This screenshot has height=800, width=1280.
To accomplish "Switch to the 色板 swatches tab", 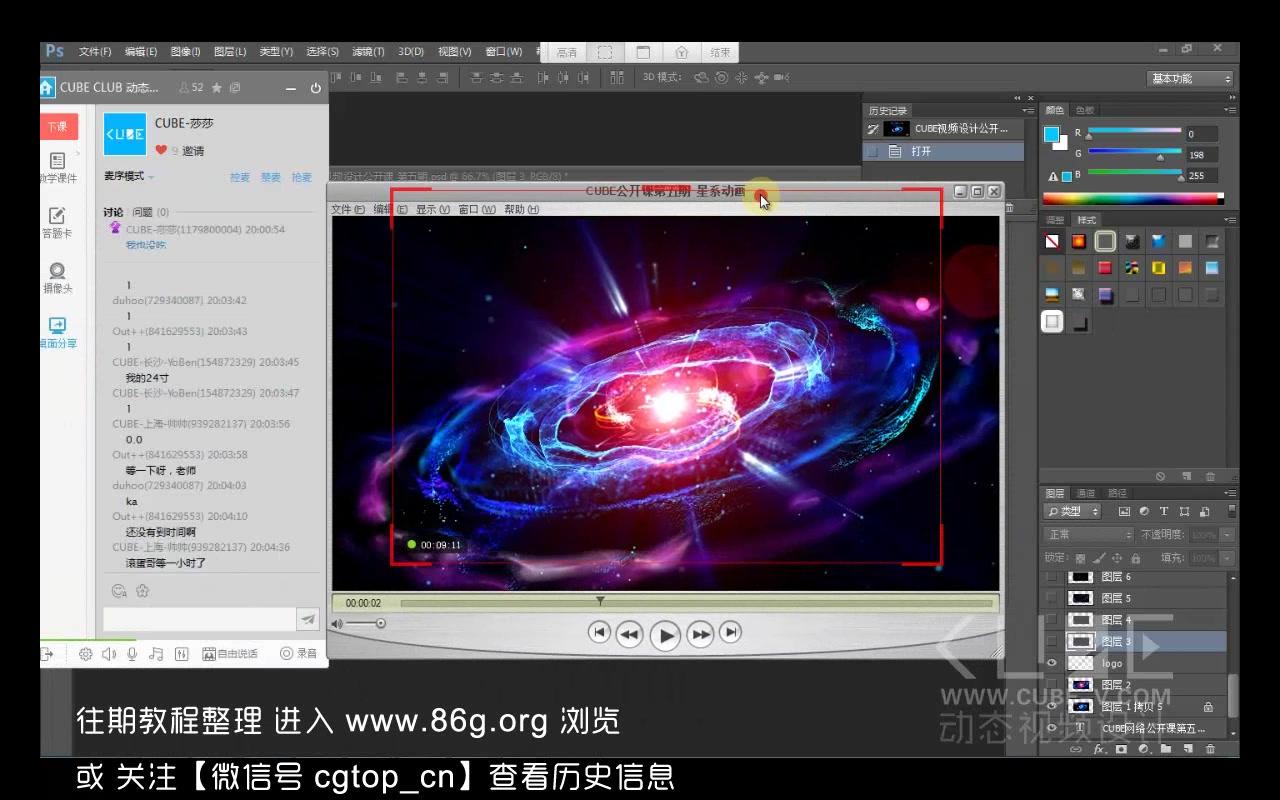I will [1084, 110].
